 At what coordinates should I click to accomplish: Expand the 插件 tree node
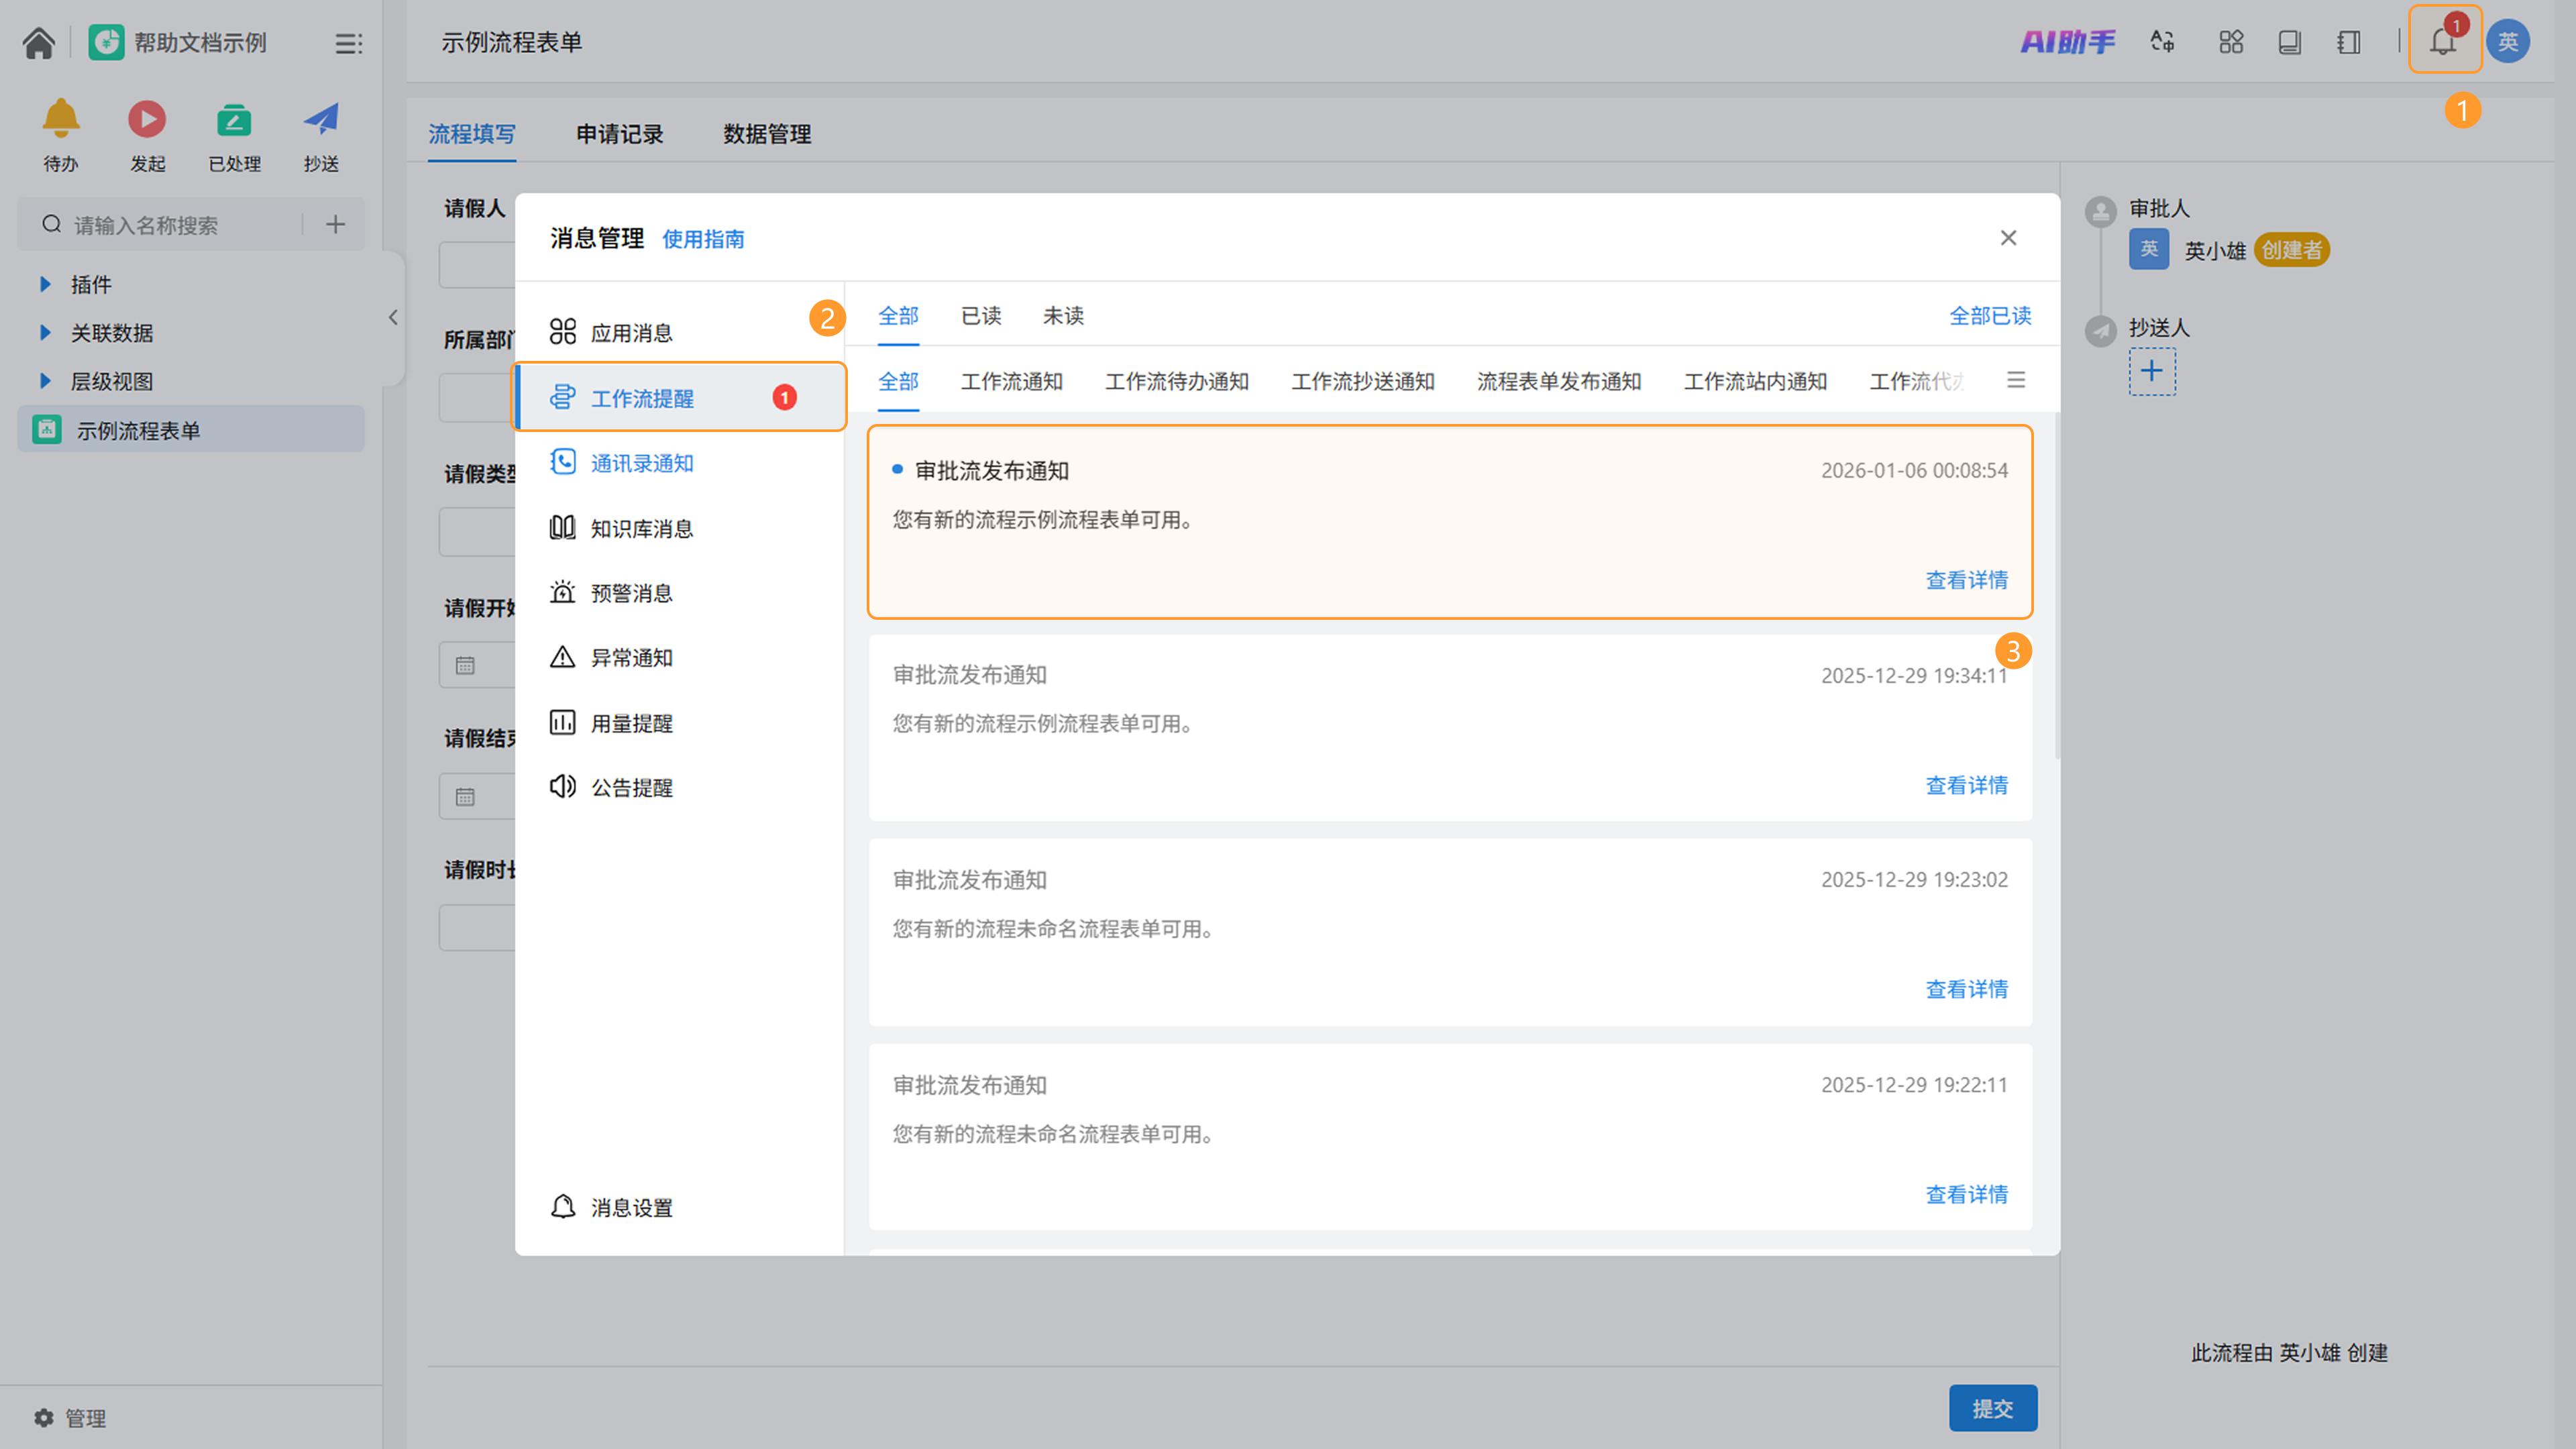(45, 284)
